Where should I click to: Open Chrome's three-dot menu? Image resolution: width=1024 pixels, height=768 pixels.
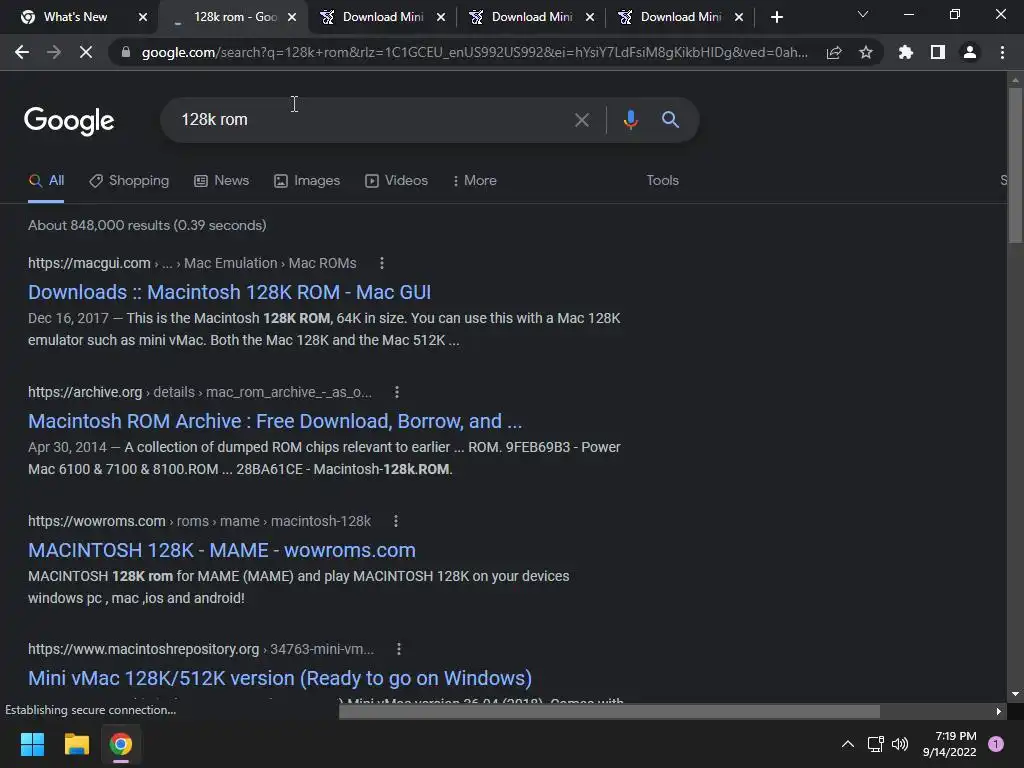click(1002, 52)
